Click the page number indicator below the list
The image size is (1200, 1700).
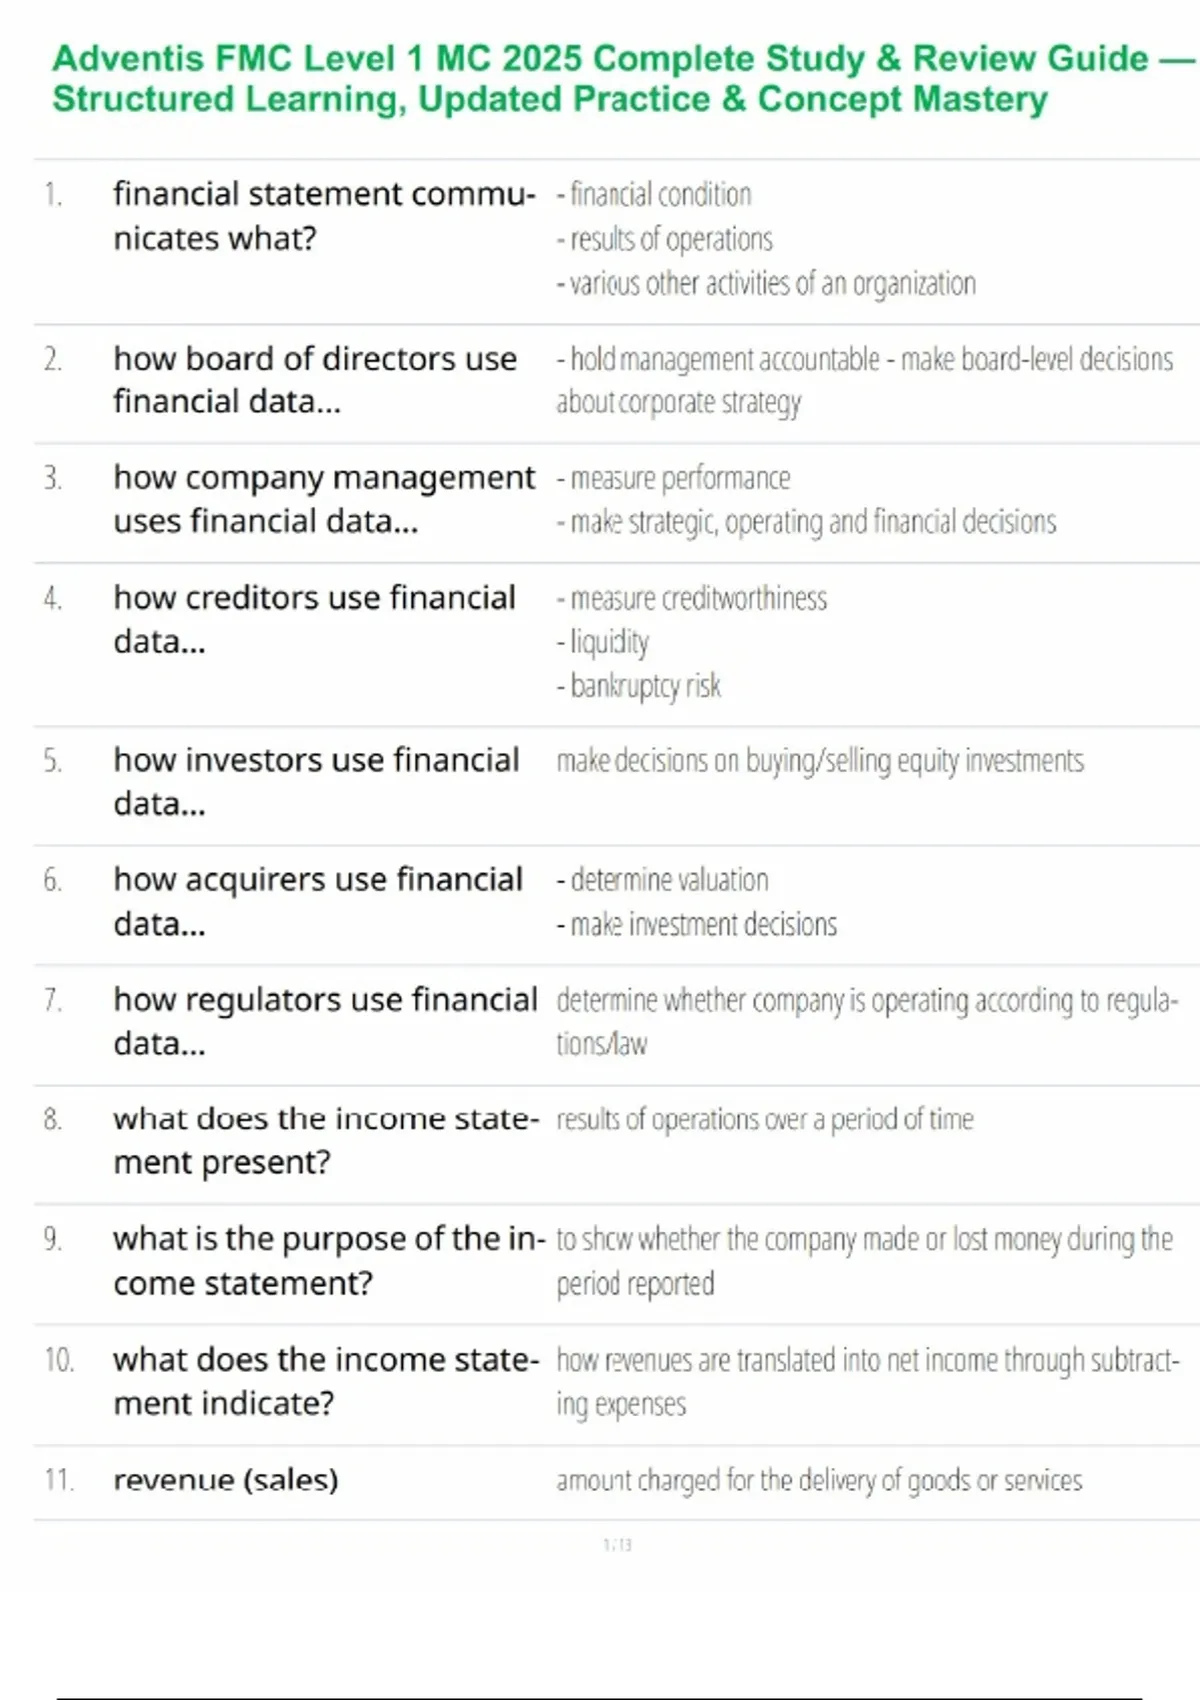coord(617,1545)
